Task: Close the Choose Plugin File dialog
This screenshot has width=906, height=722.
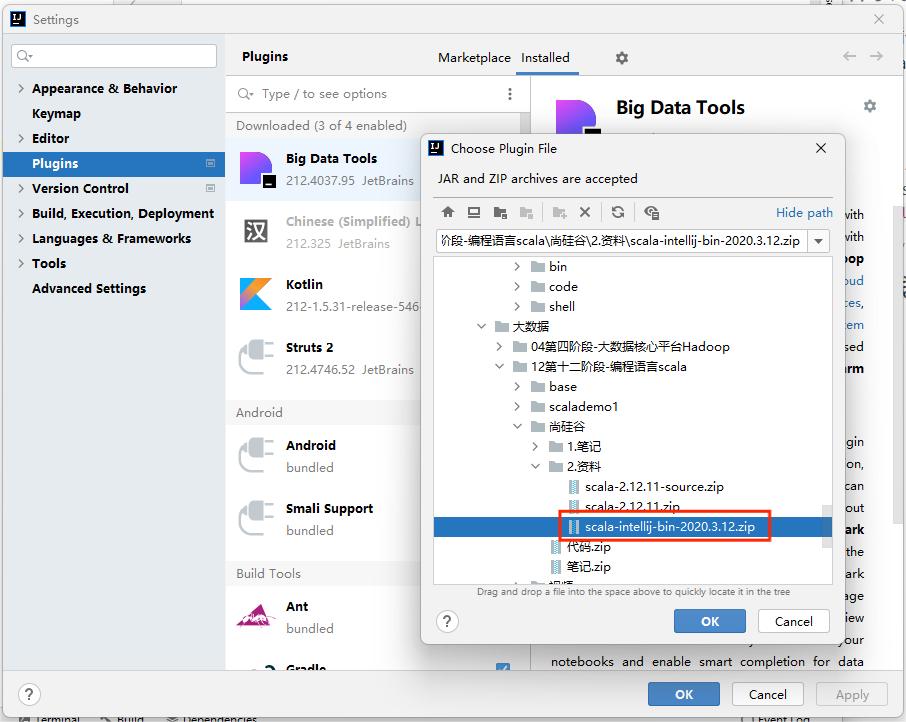Action: (x=820, y=148)
